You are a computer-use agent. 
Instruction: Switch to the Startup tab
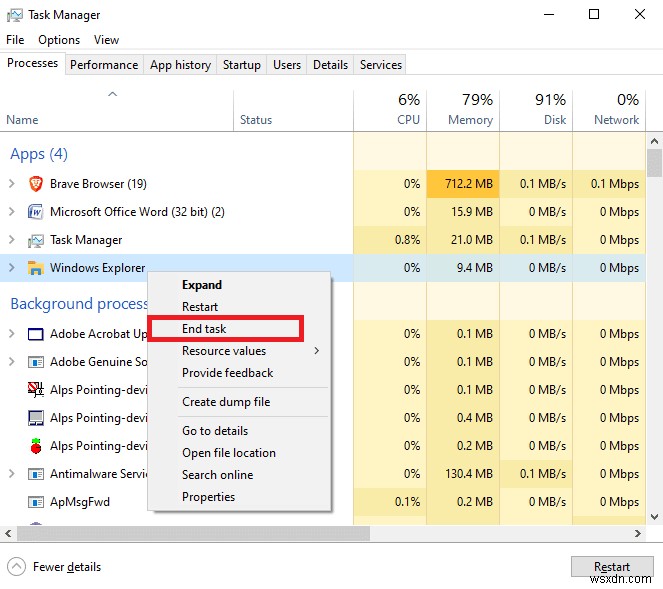(x=241, y=65)
